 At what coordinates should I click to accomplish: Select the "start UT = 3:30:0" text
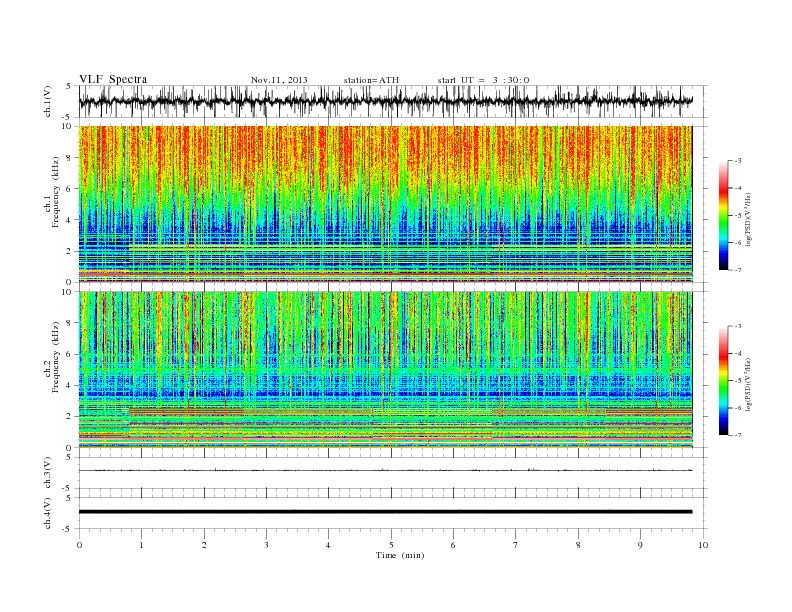point(483,80)
